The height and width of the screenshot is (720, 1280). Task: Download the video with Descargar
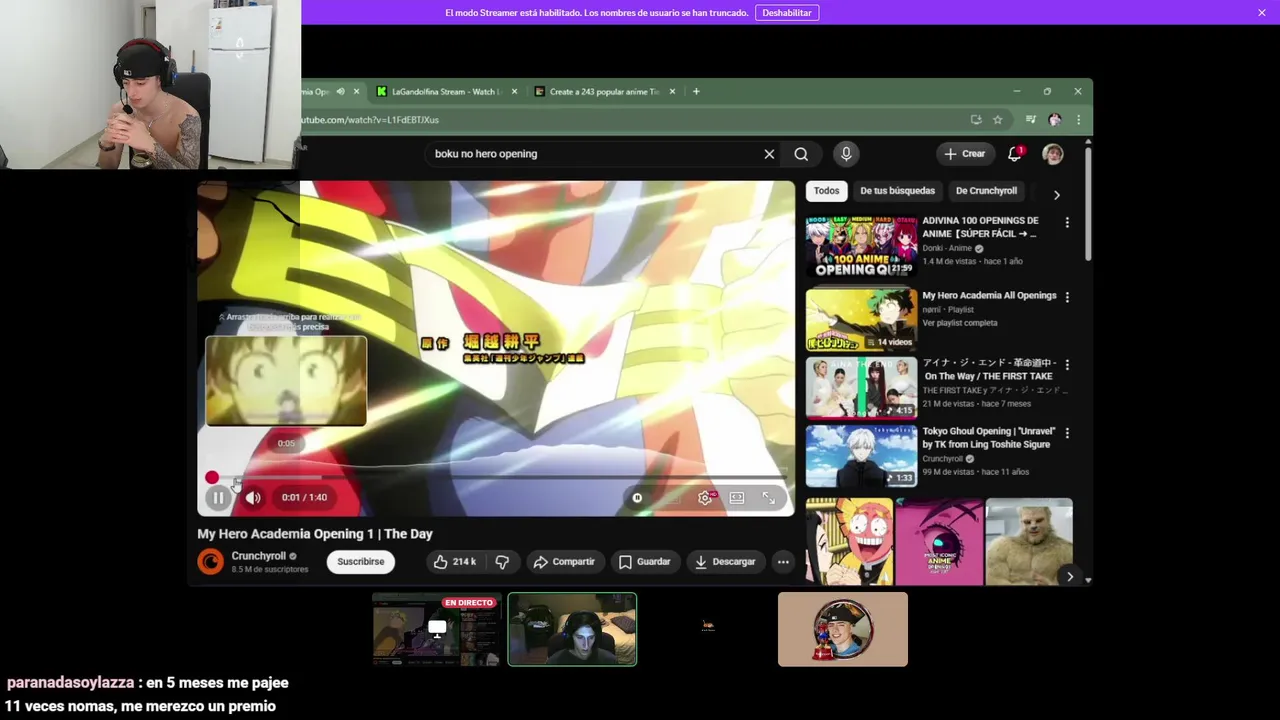(725, 562)
